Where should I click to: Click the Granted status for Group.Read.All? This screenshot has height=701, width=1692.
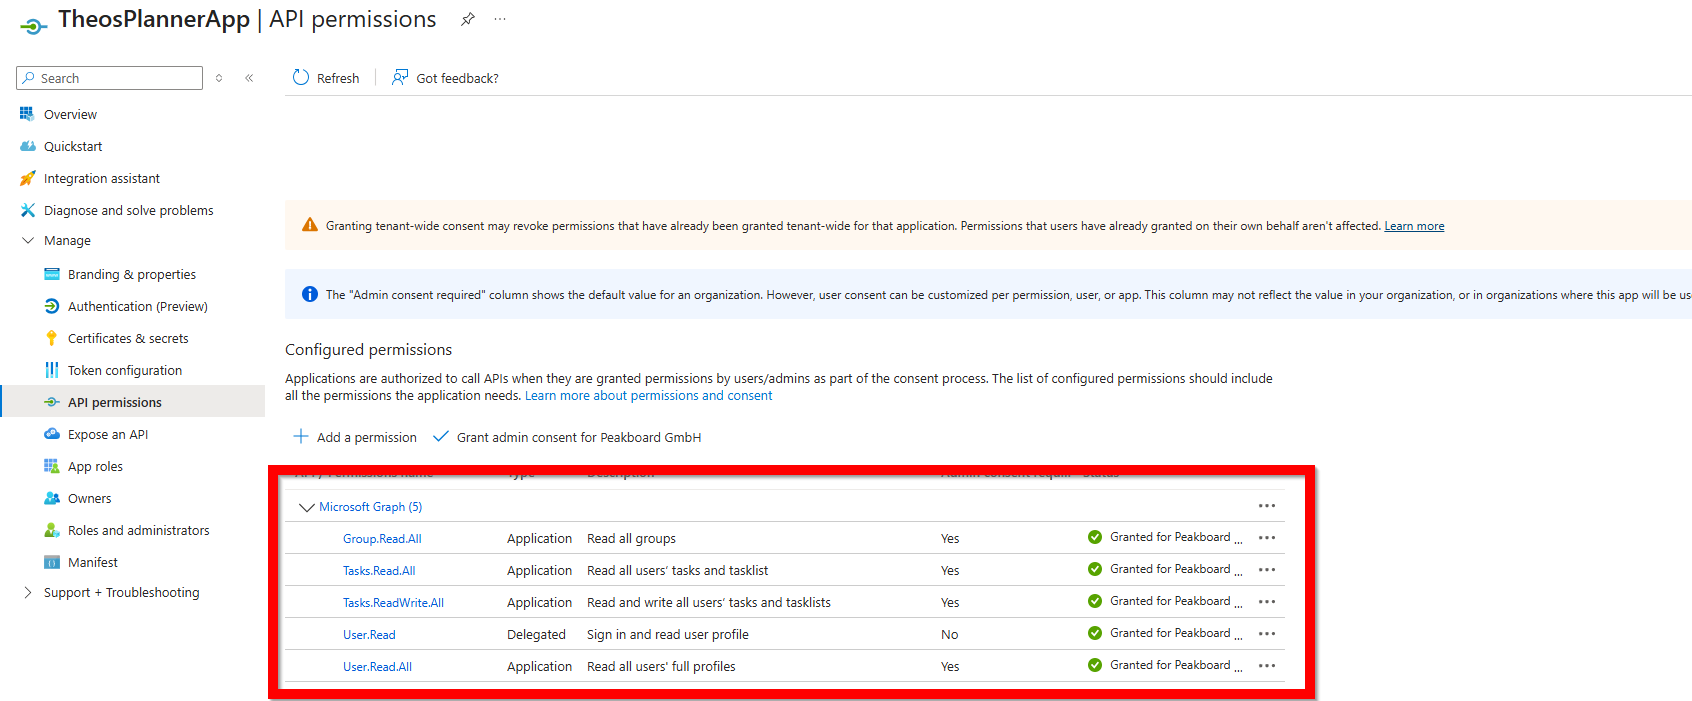1165,537
